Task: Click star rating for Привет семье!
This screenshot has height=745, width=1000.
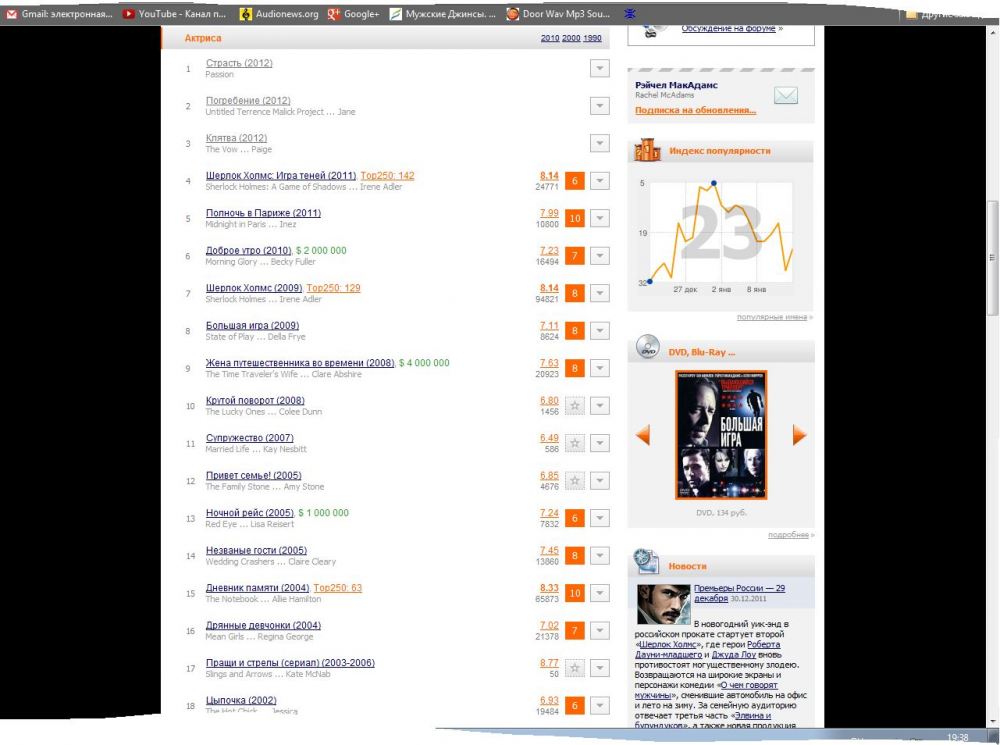Action: tap(575, 481)
